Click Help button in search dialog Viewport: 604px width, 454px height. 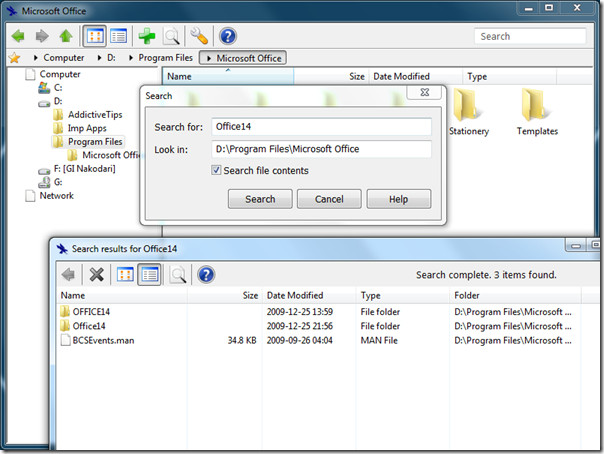(399, 199)
